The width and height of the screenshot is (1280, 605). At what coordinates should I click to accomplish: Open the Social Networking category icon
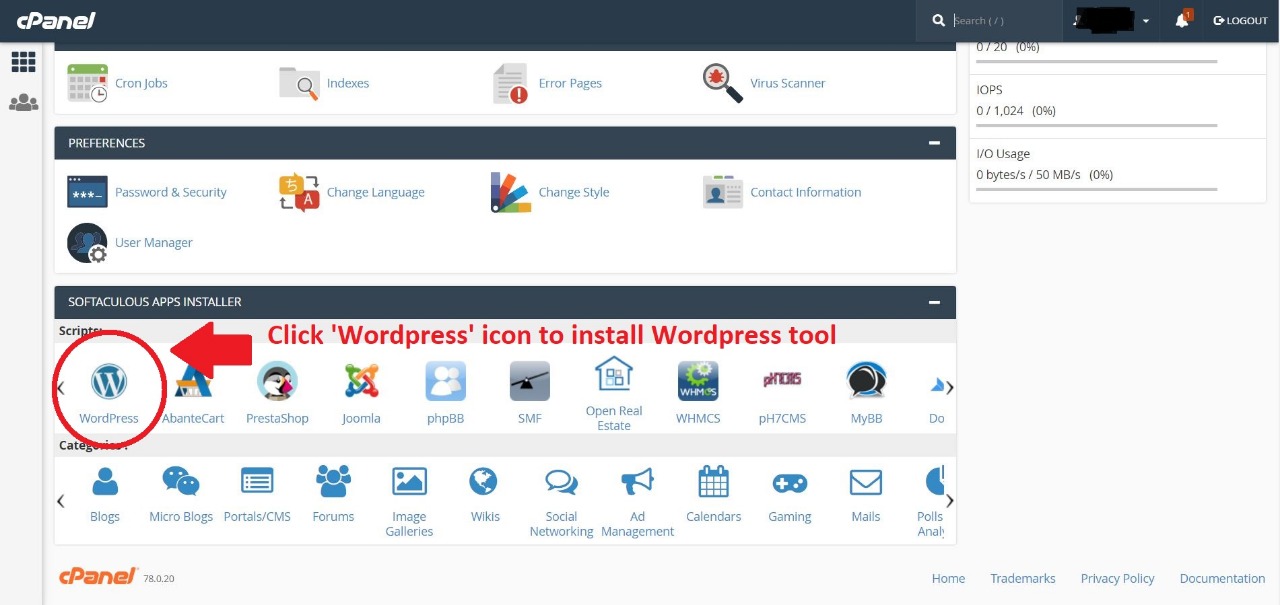pyautogui.click(x=561, y=482)
